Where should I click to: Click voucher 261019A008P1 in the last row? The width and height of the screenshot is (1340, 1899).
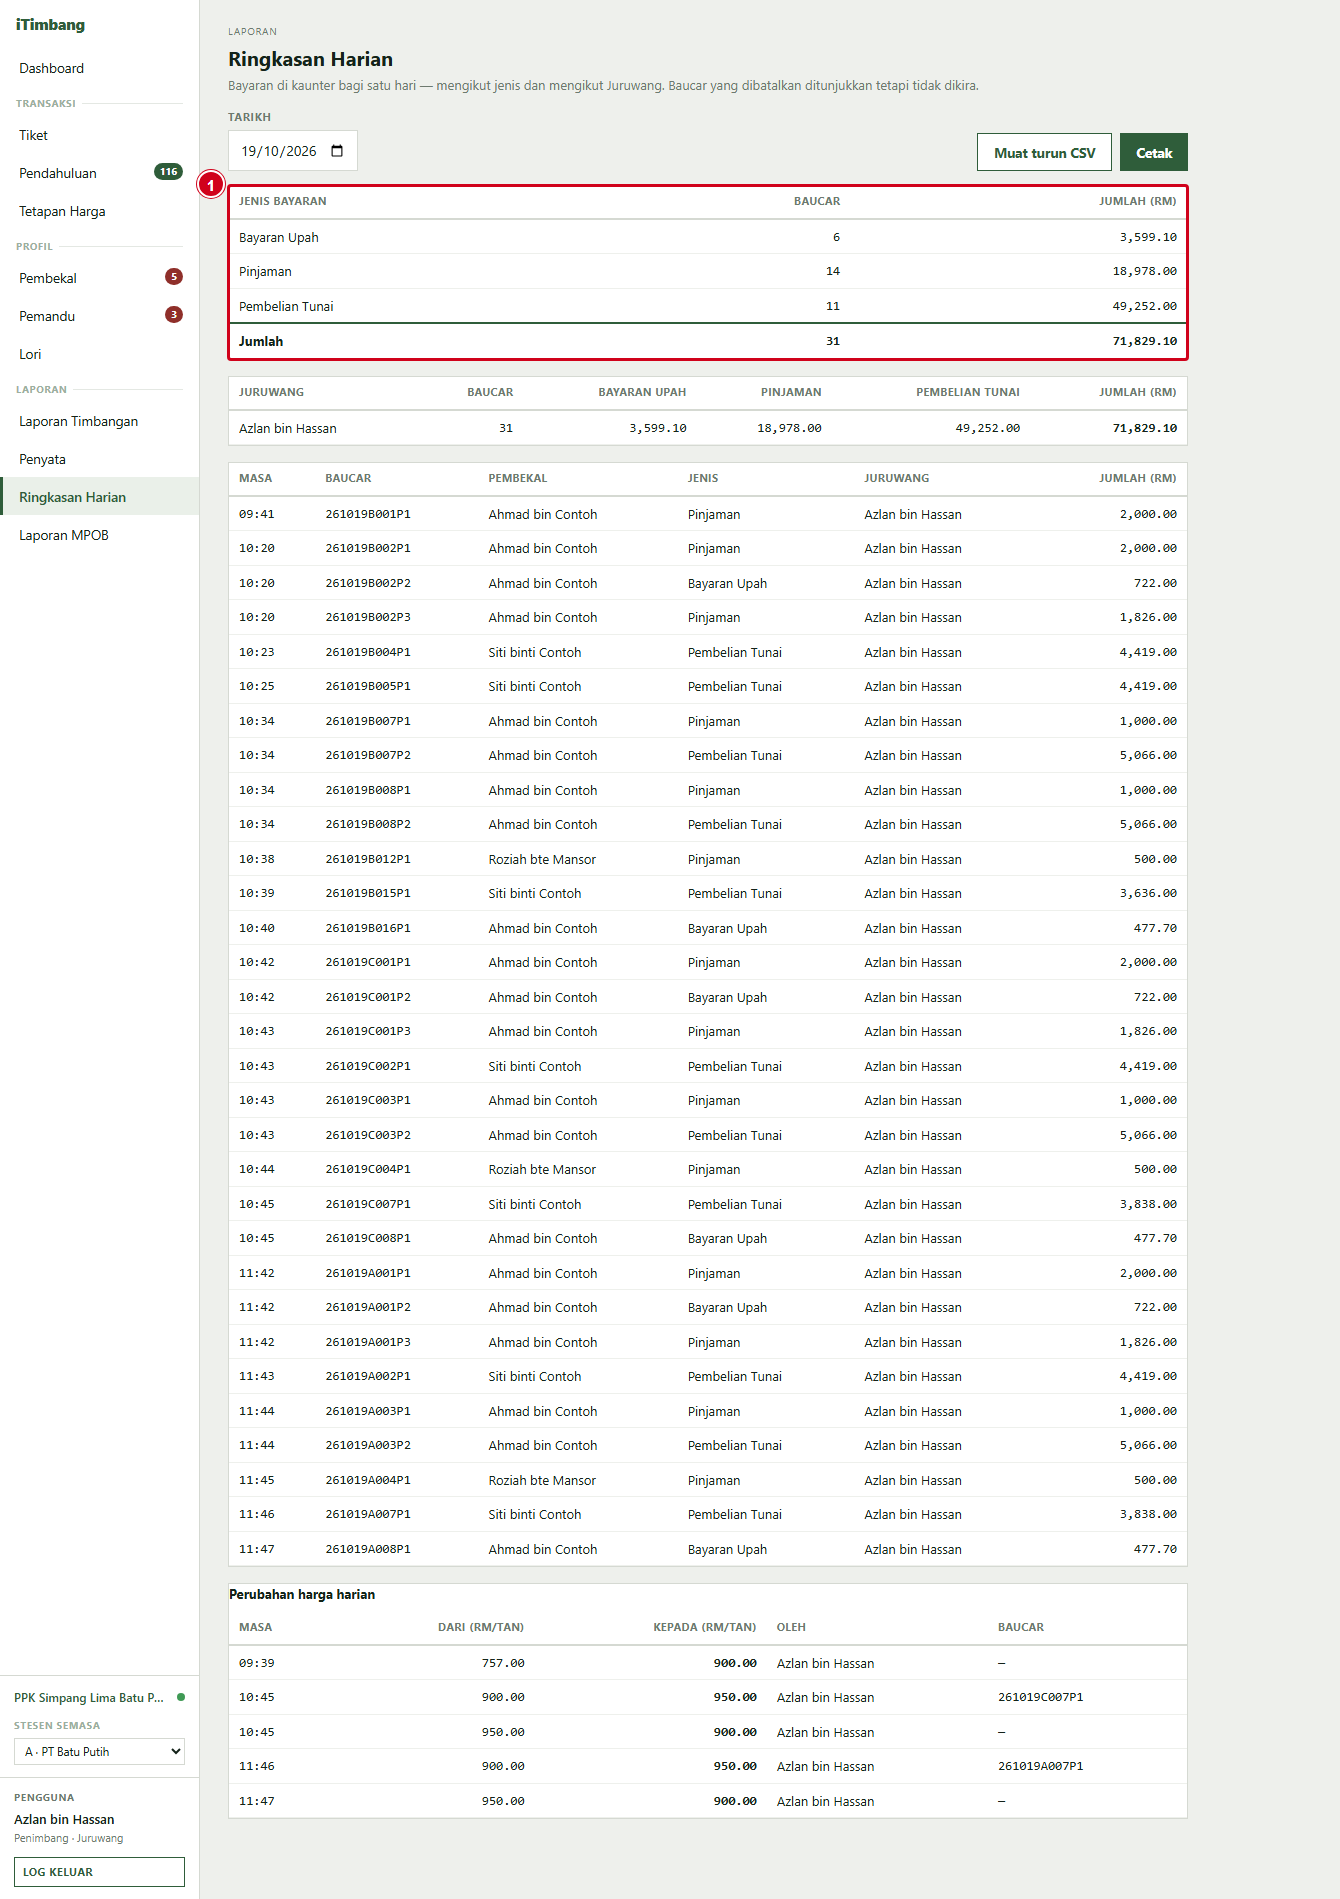368,1549
